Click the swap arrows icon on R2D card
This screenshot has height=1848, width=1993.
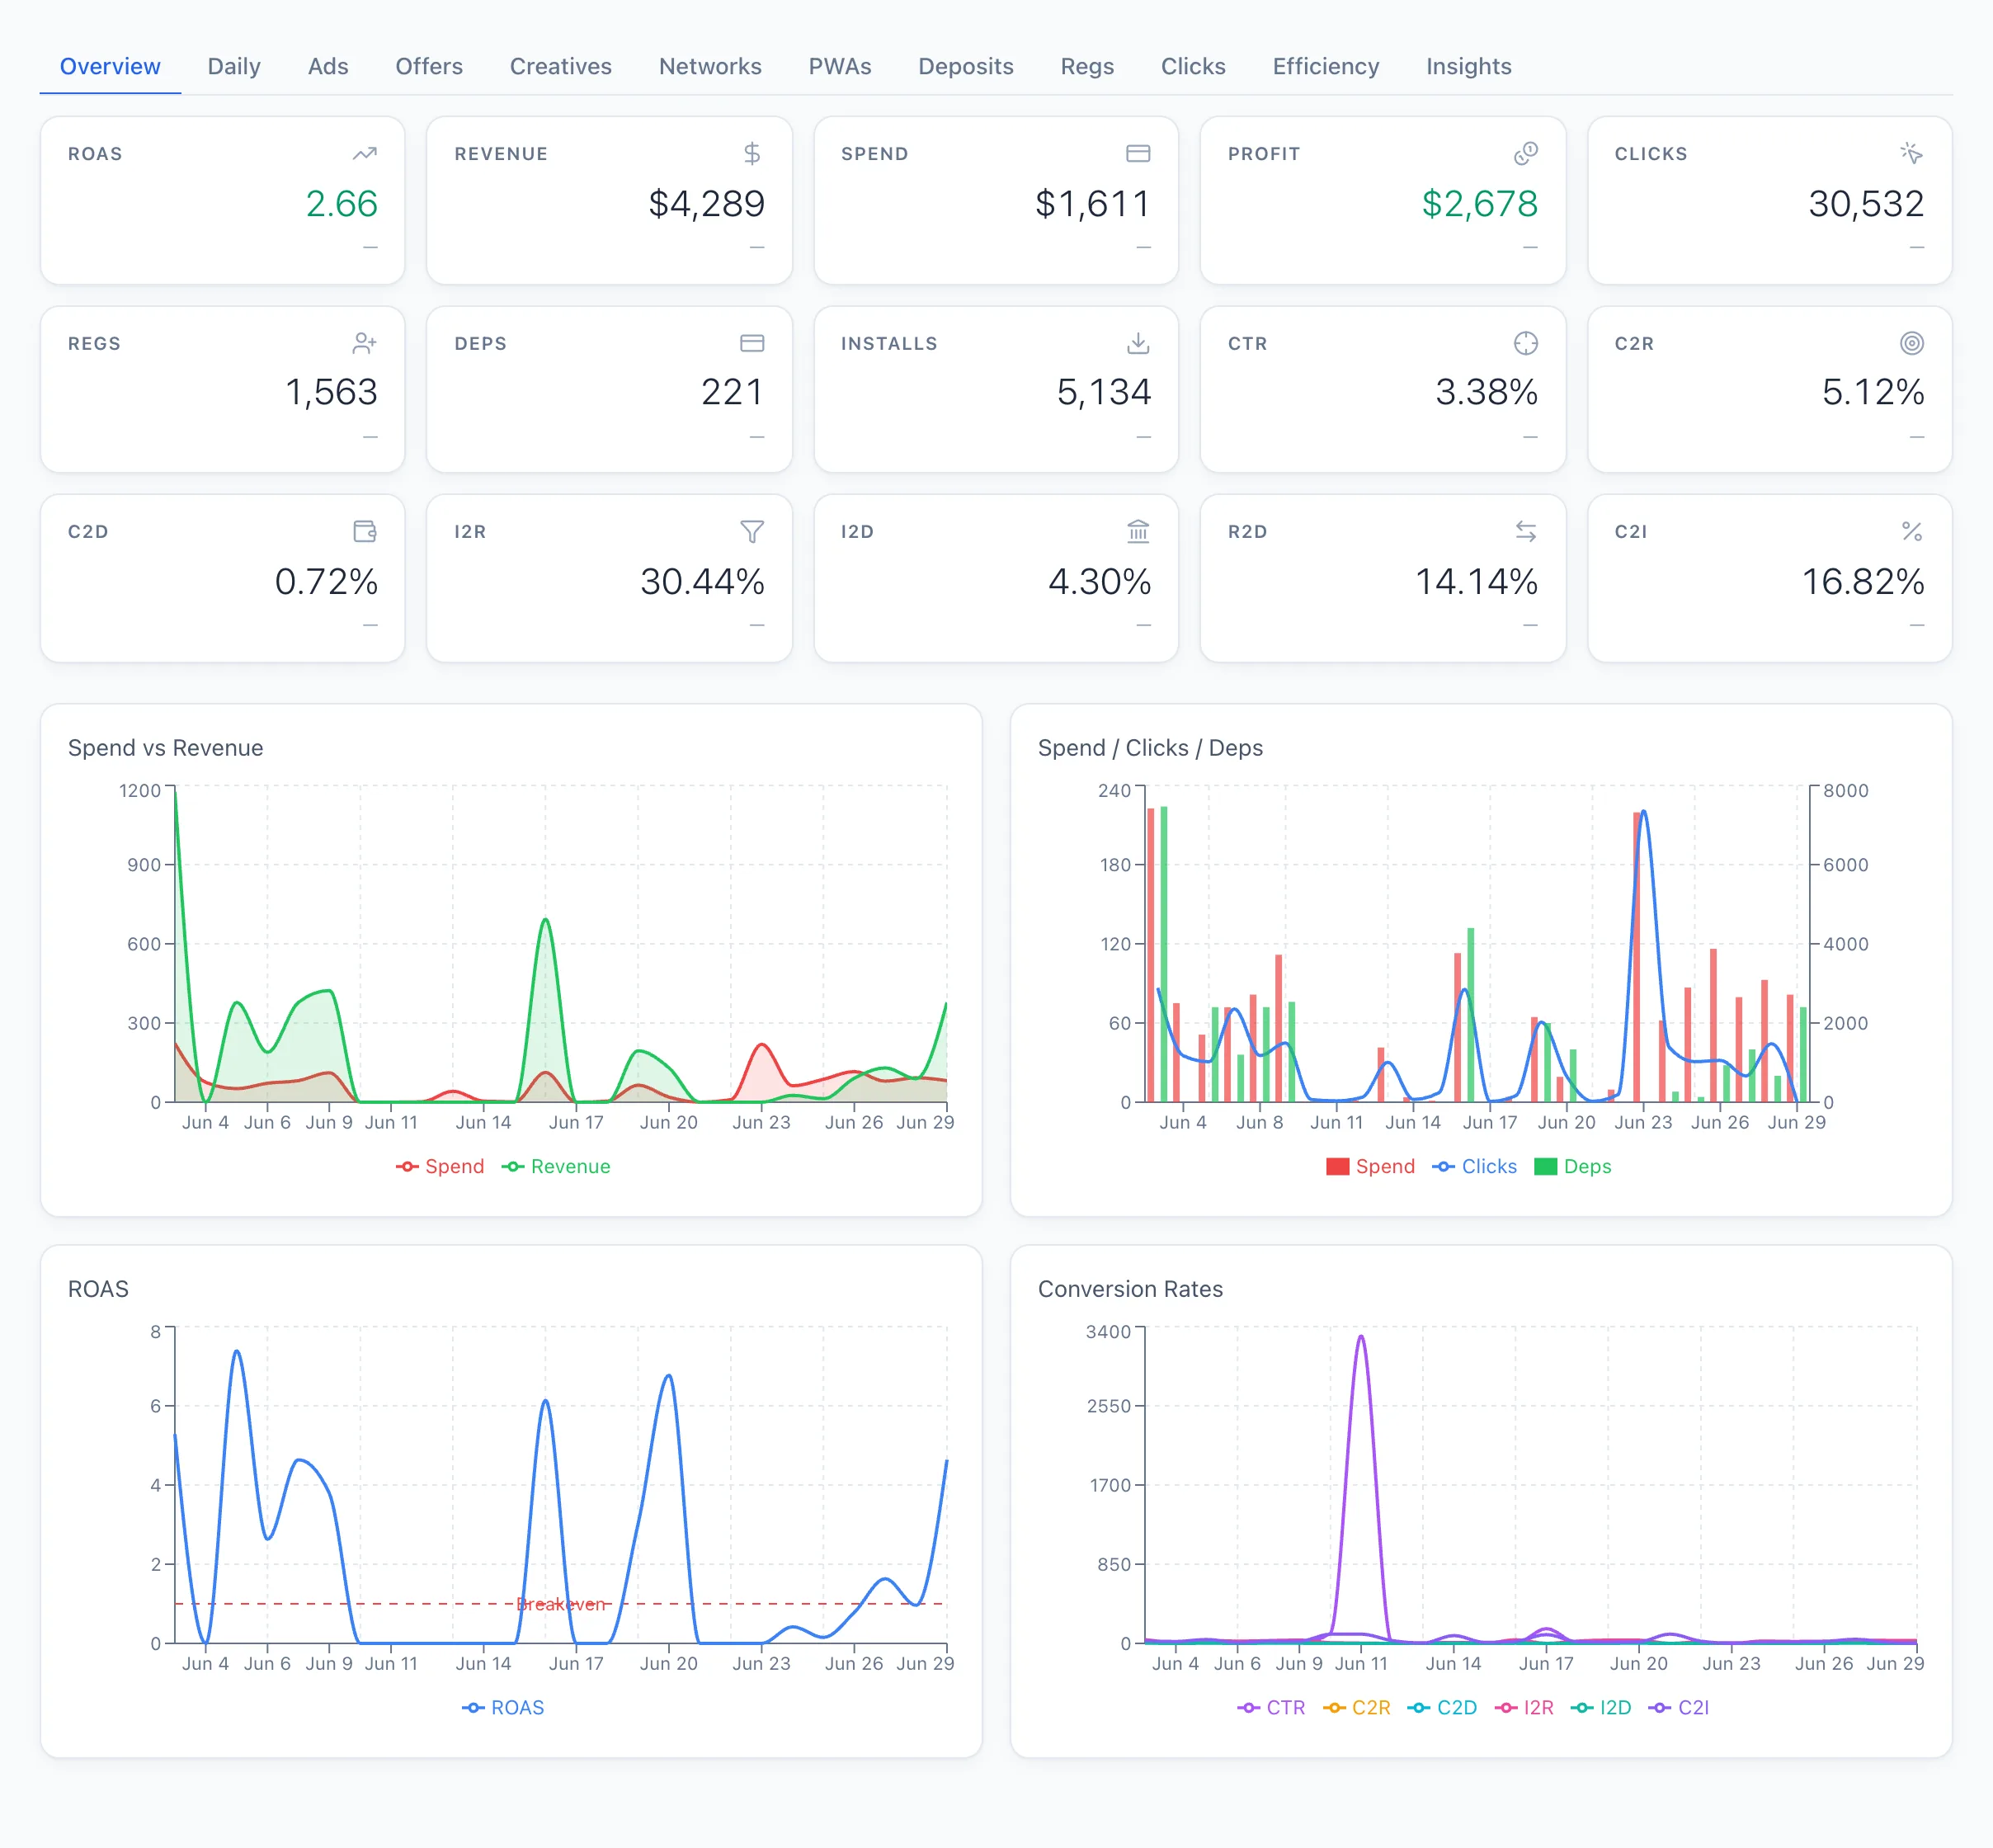(1525, 531)
